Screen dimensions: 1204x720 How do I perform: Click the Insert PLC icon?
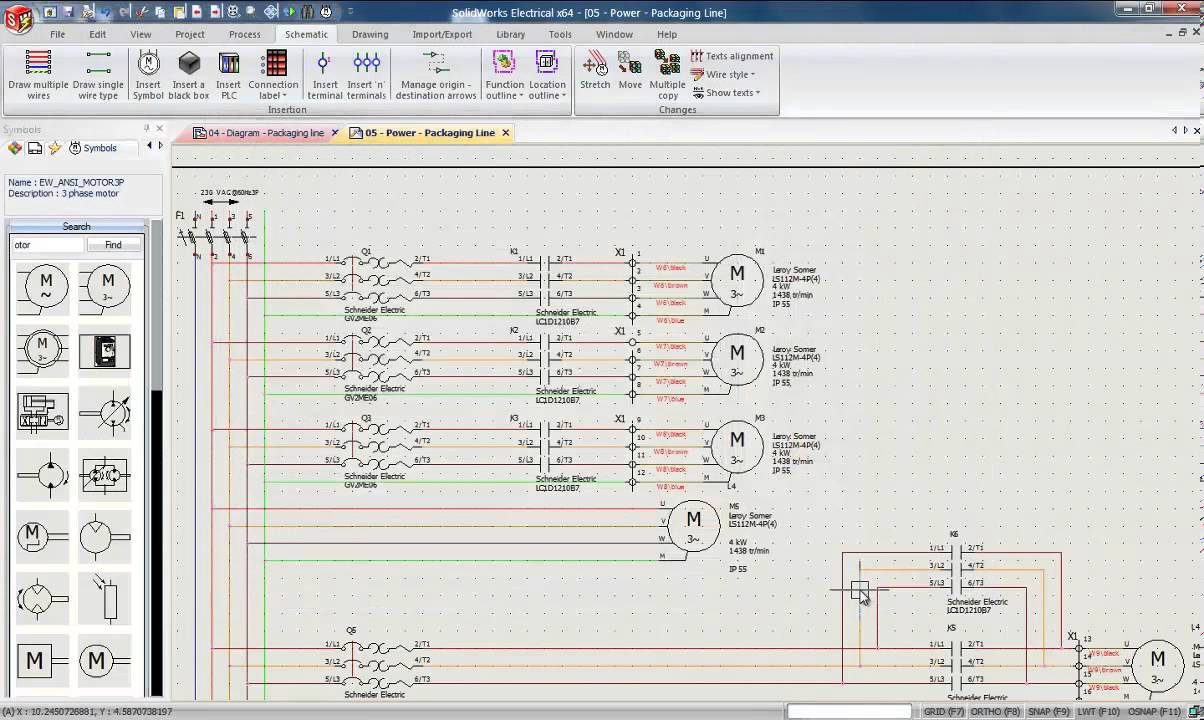pyautogui.click(x=229, y=75)
